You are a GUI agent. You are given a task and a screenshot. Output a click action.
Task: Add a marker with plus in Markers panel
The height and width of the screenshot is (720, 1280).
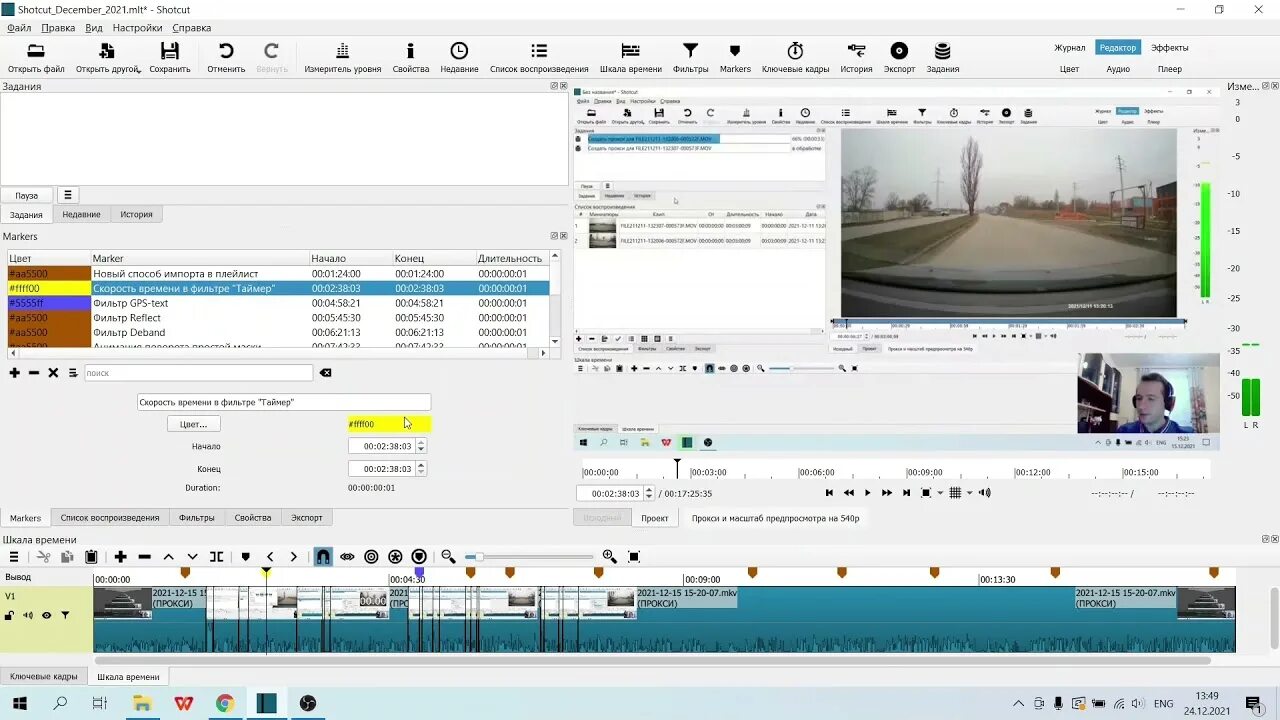click(x=14, y=373)
